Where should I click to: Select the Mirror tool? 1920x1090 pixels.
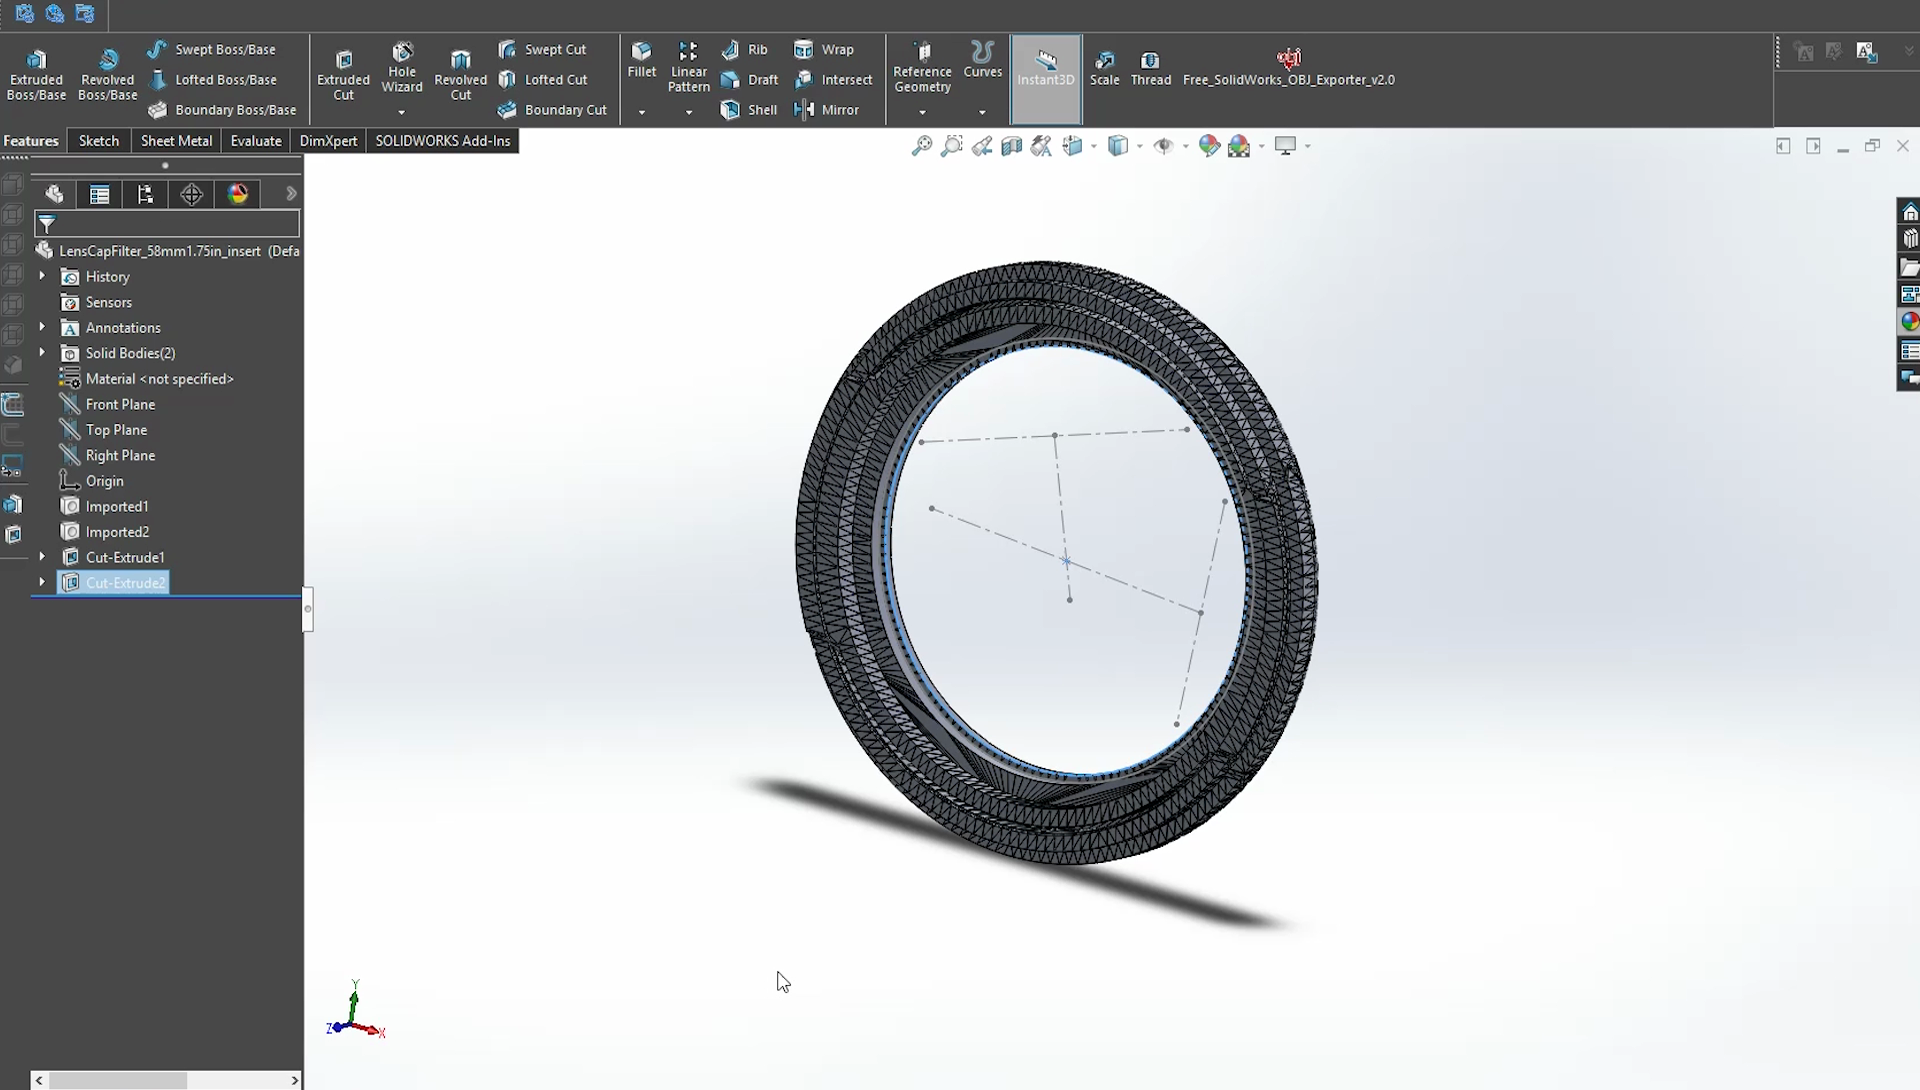coord(826,109)
